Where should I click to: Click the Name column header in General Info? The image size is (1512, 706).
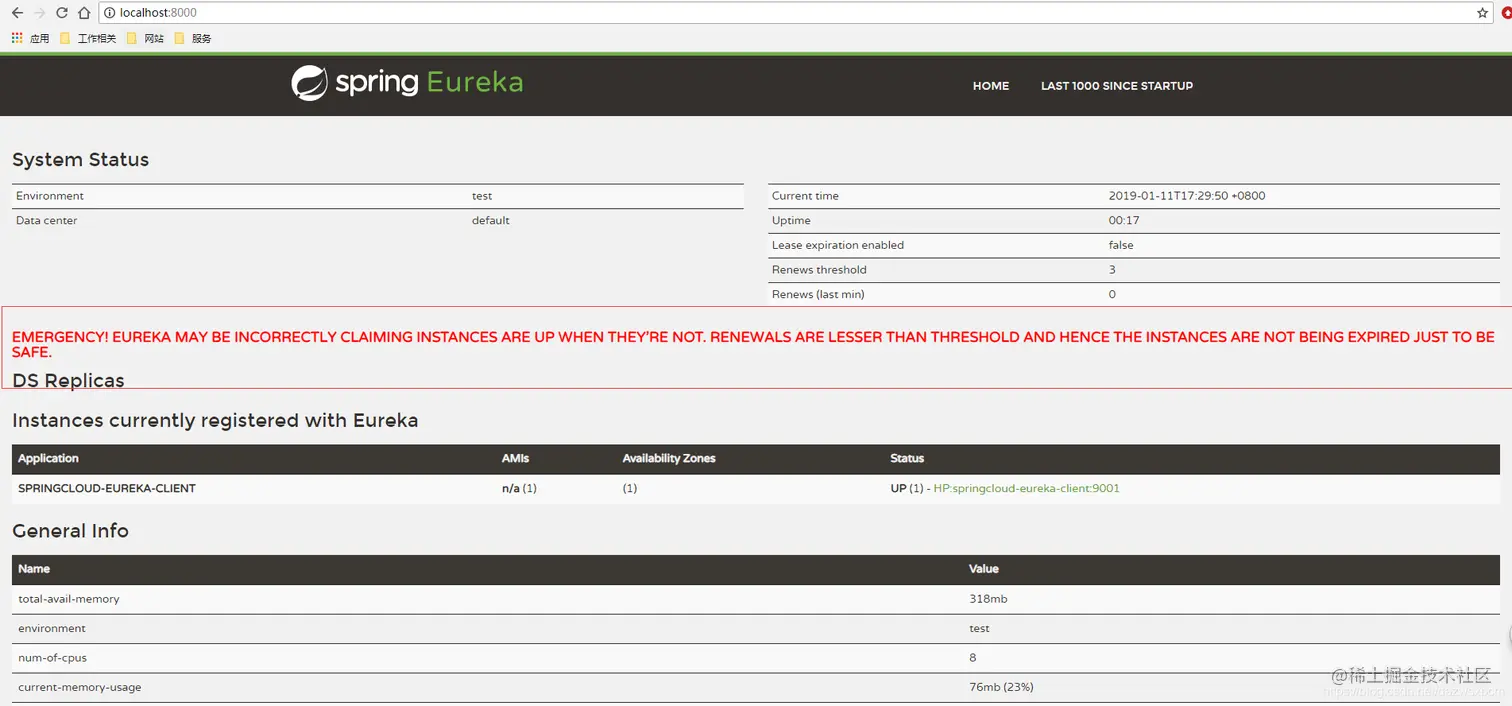pos(34,568)
